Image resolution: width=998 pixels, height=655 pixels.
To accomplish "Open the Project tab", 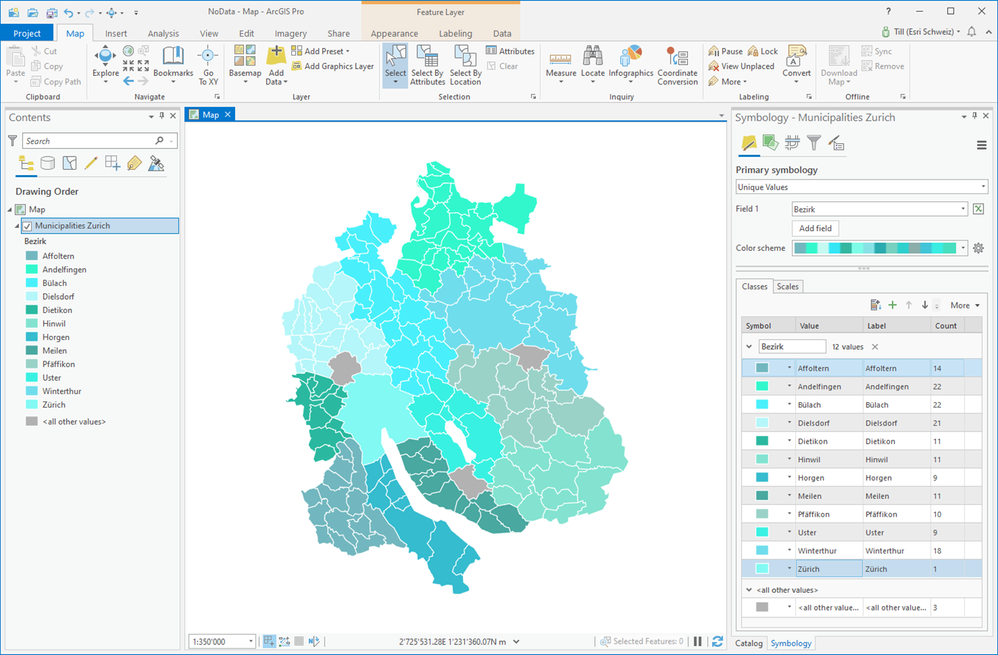I will click(x=27, y=33).
